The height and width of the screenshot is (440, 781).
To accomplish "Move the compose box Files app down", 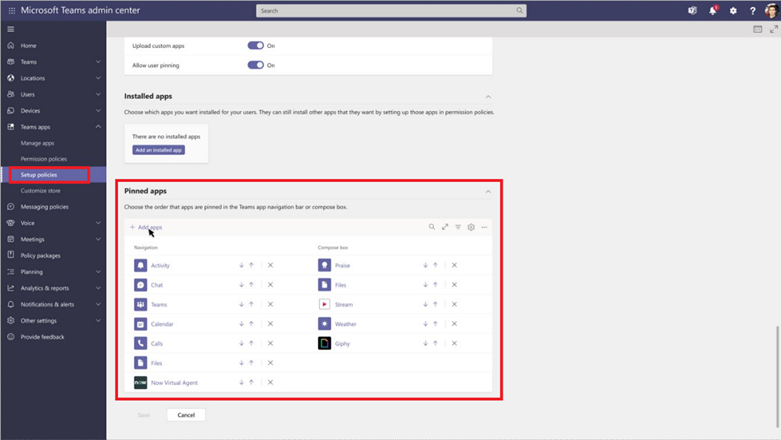I will [x=425, y=285].
